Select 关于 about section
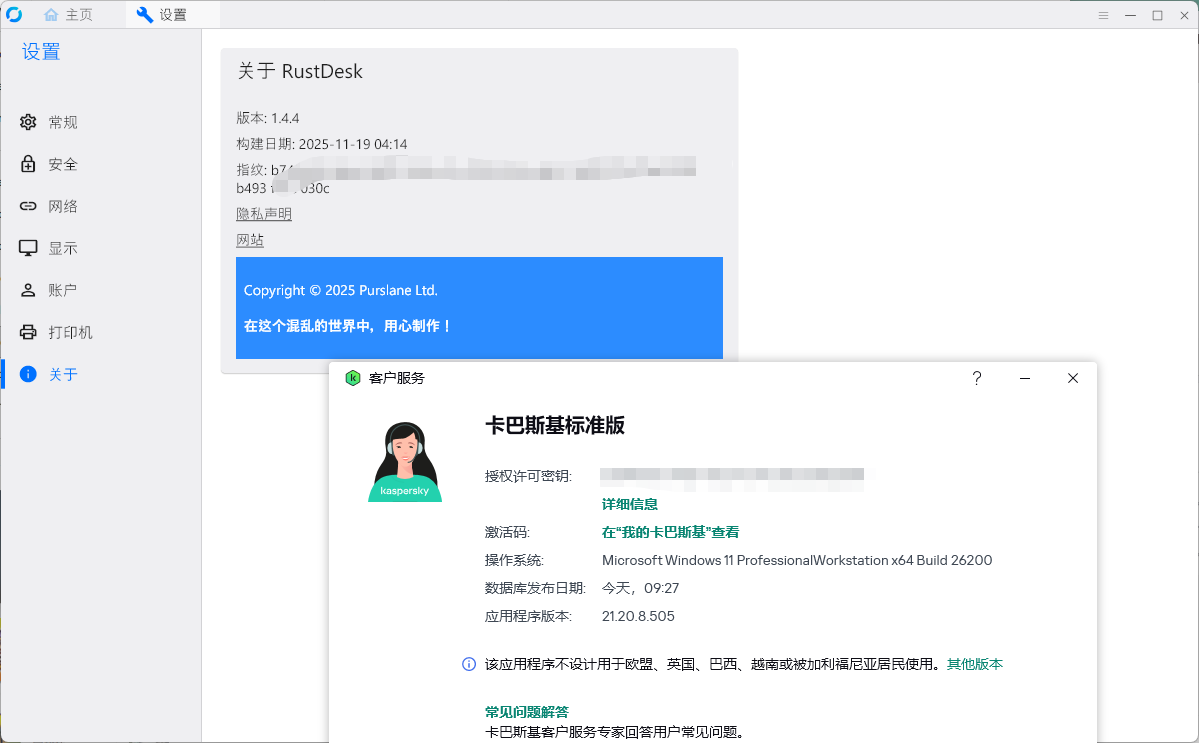Viewport: 1199px width, 743px height. click(63, 375)
